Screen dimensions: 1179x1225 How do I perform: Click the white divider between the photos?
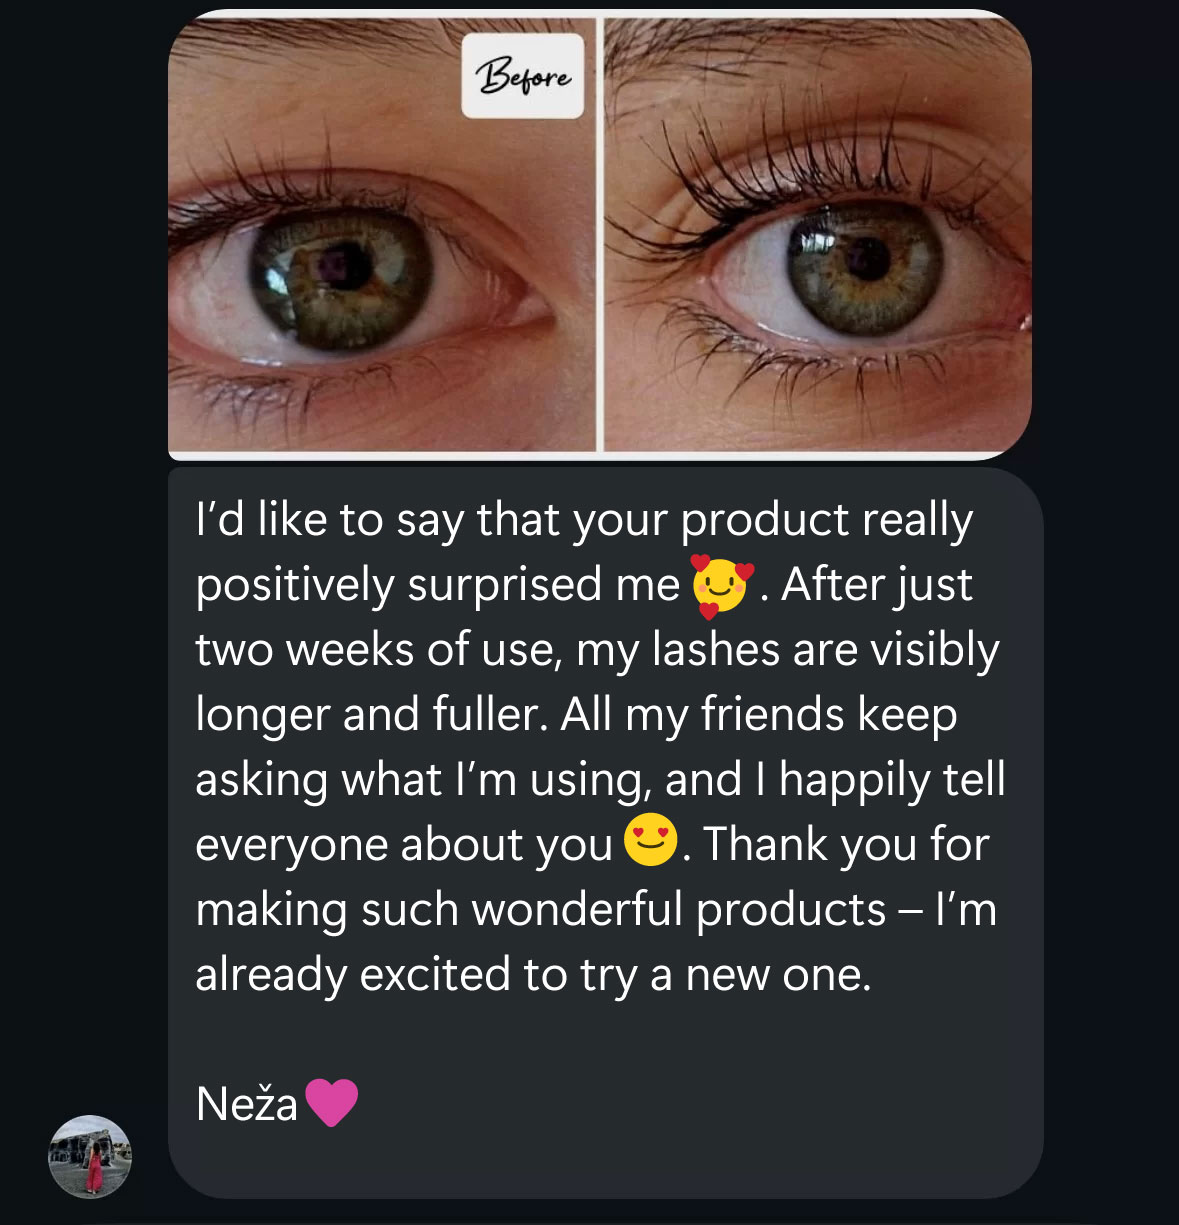click(600, 235)
